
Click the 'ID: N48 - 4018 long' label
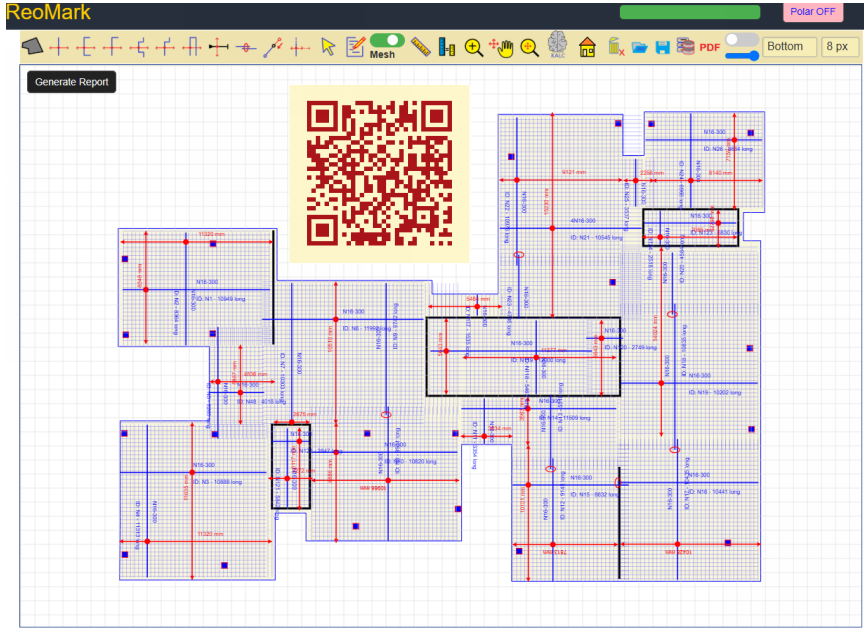261,402
